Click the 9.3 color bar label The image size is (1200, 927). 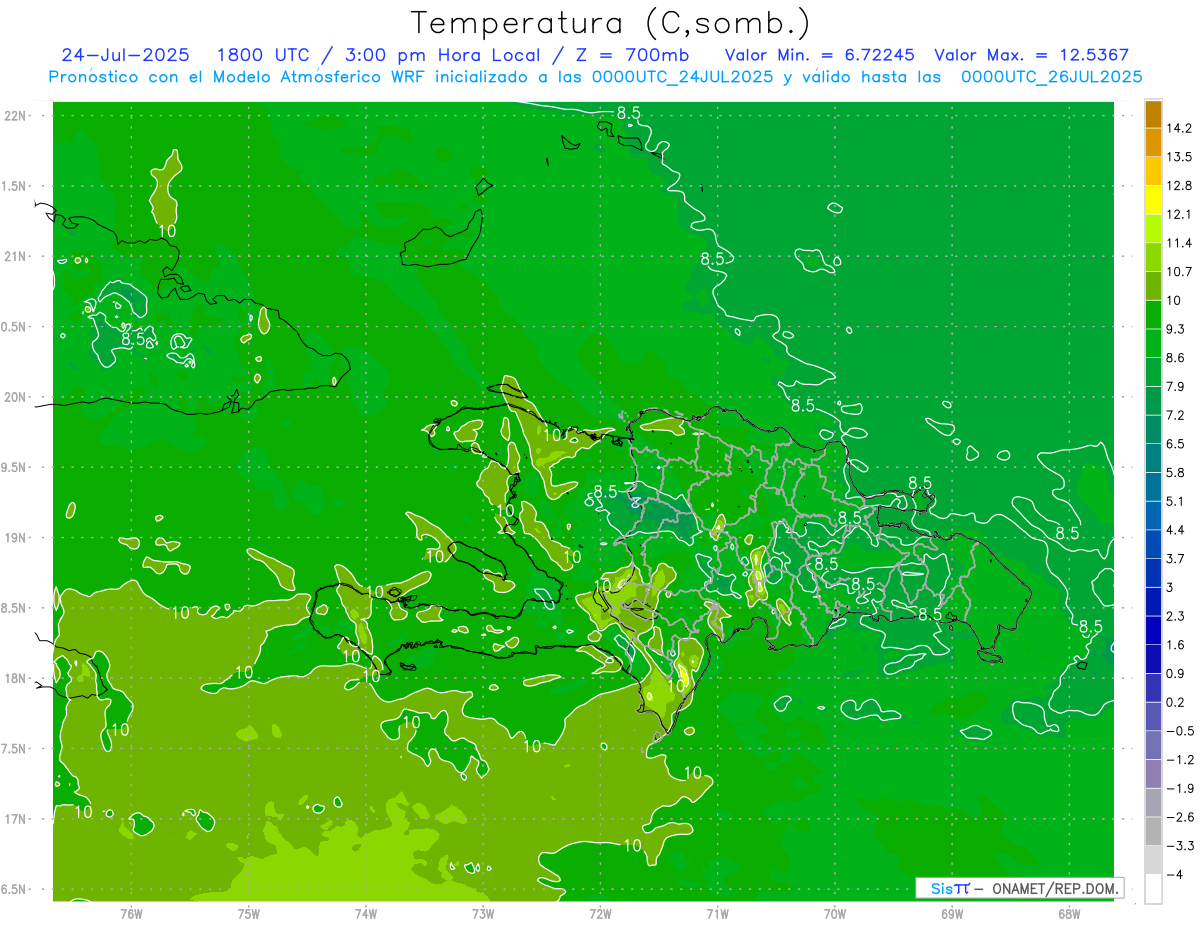[1176, 329]
